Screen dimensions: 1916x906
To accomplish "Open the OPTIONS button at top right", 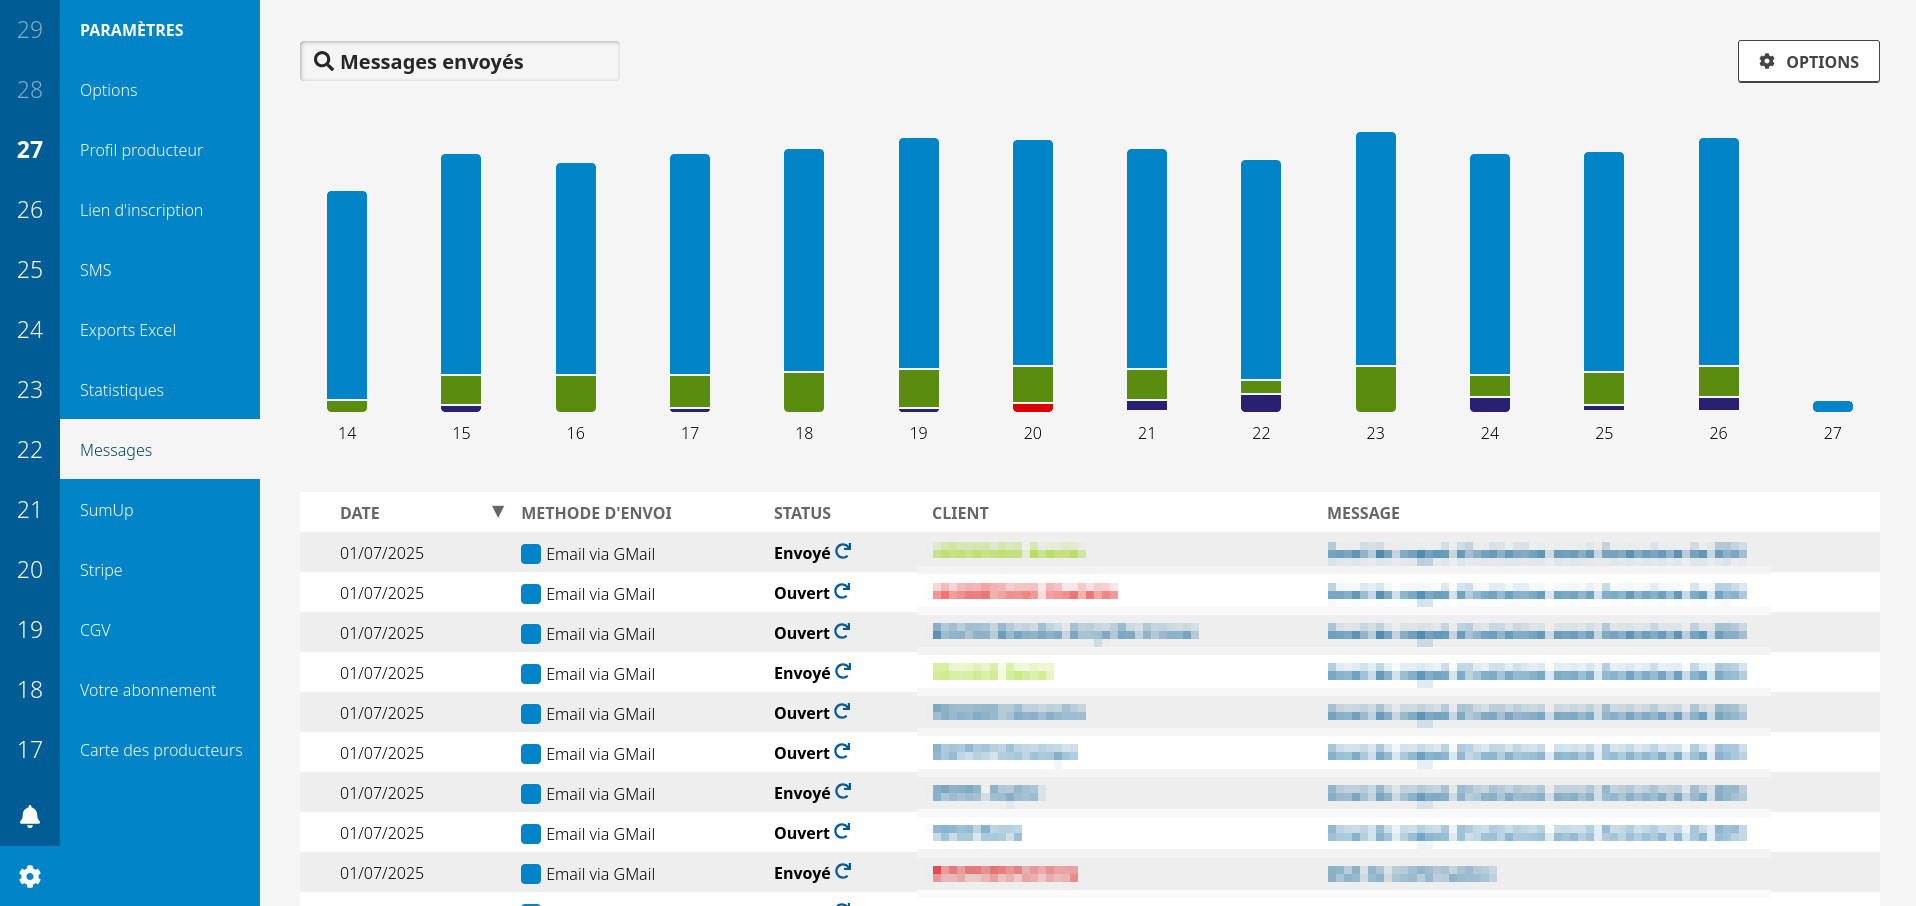I will pos(1808,62).
